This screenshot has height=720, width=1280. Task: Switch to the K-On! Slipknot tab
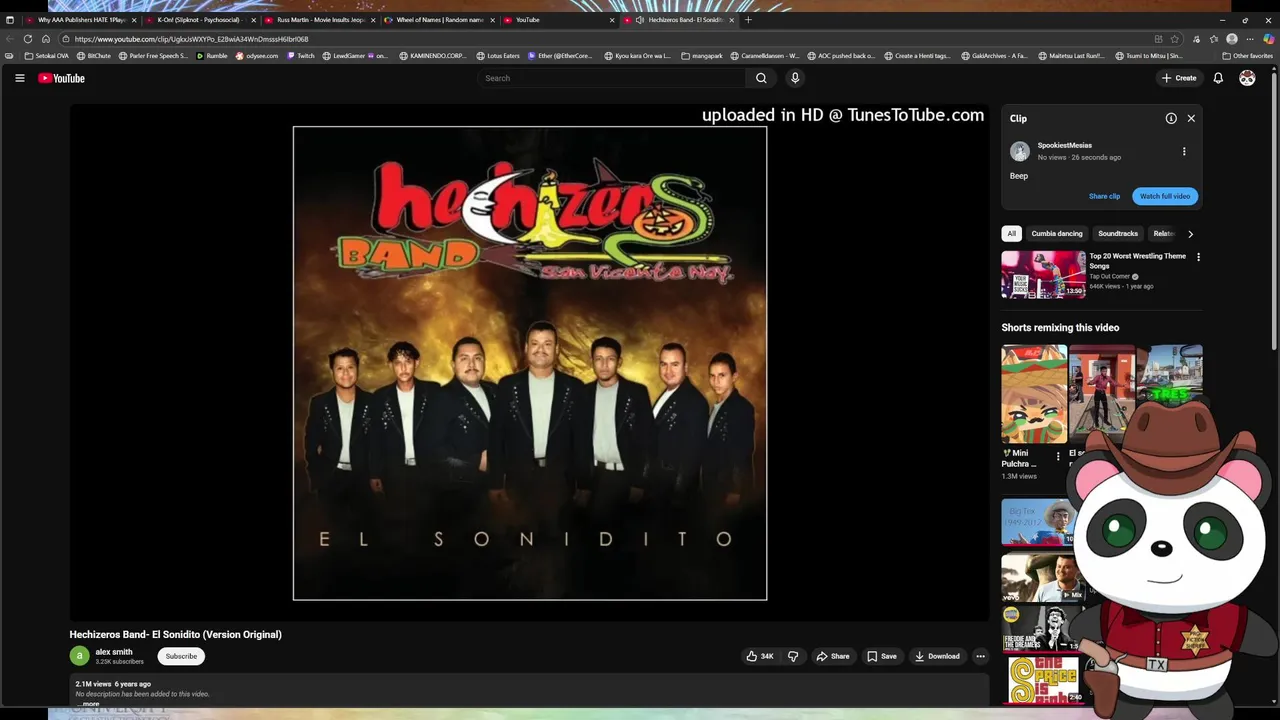pyautogui.click(x=199, y=20)
